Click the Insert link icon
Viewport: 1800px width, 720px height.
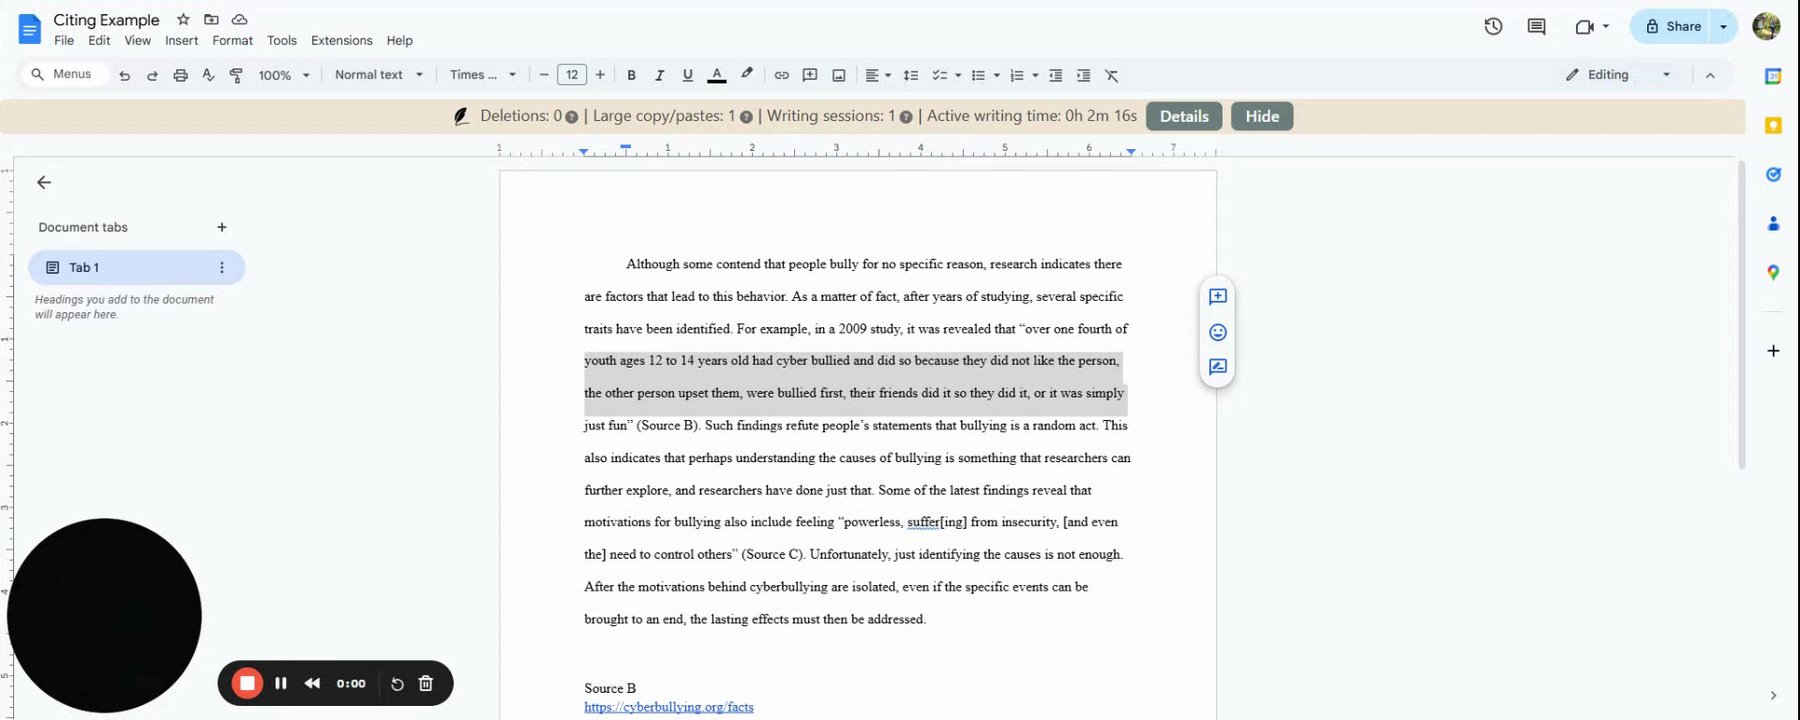[x=781, y=75]
